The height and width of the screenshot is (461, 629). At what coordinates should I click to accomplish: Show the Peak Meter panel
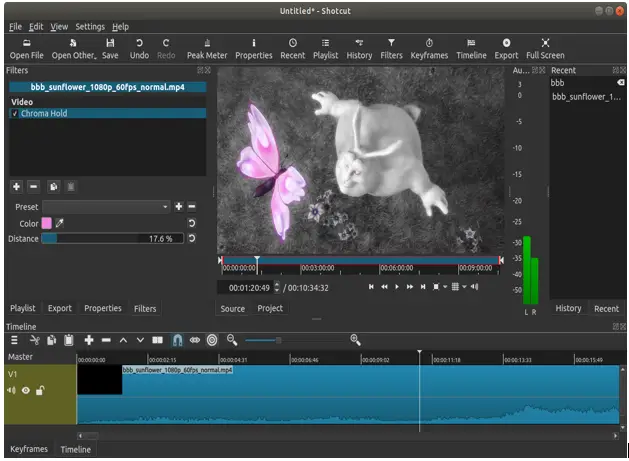(207, 49)
